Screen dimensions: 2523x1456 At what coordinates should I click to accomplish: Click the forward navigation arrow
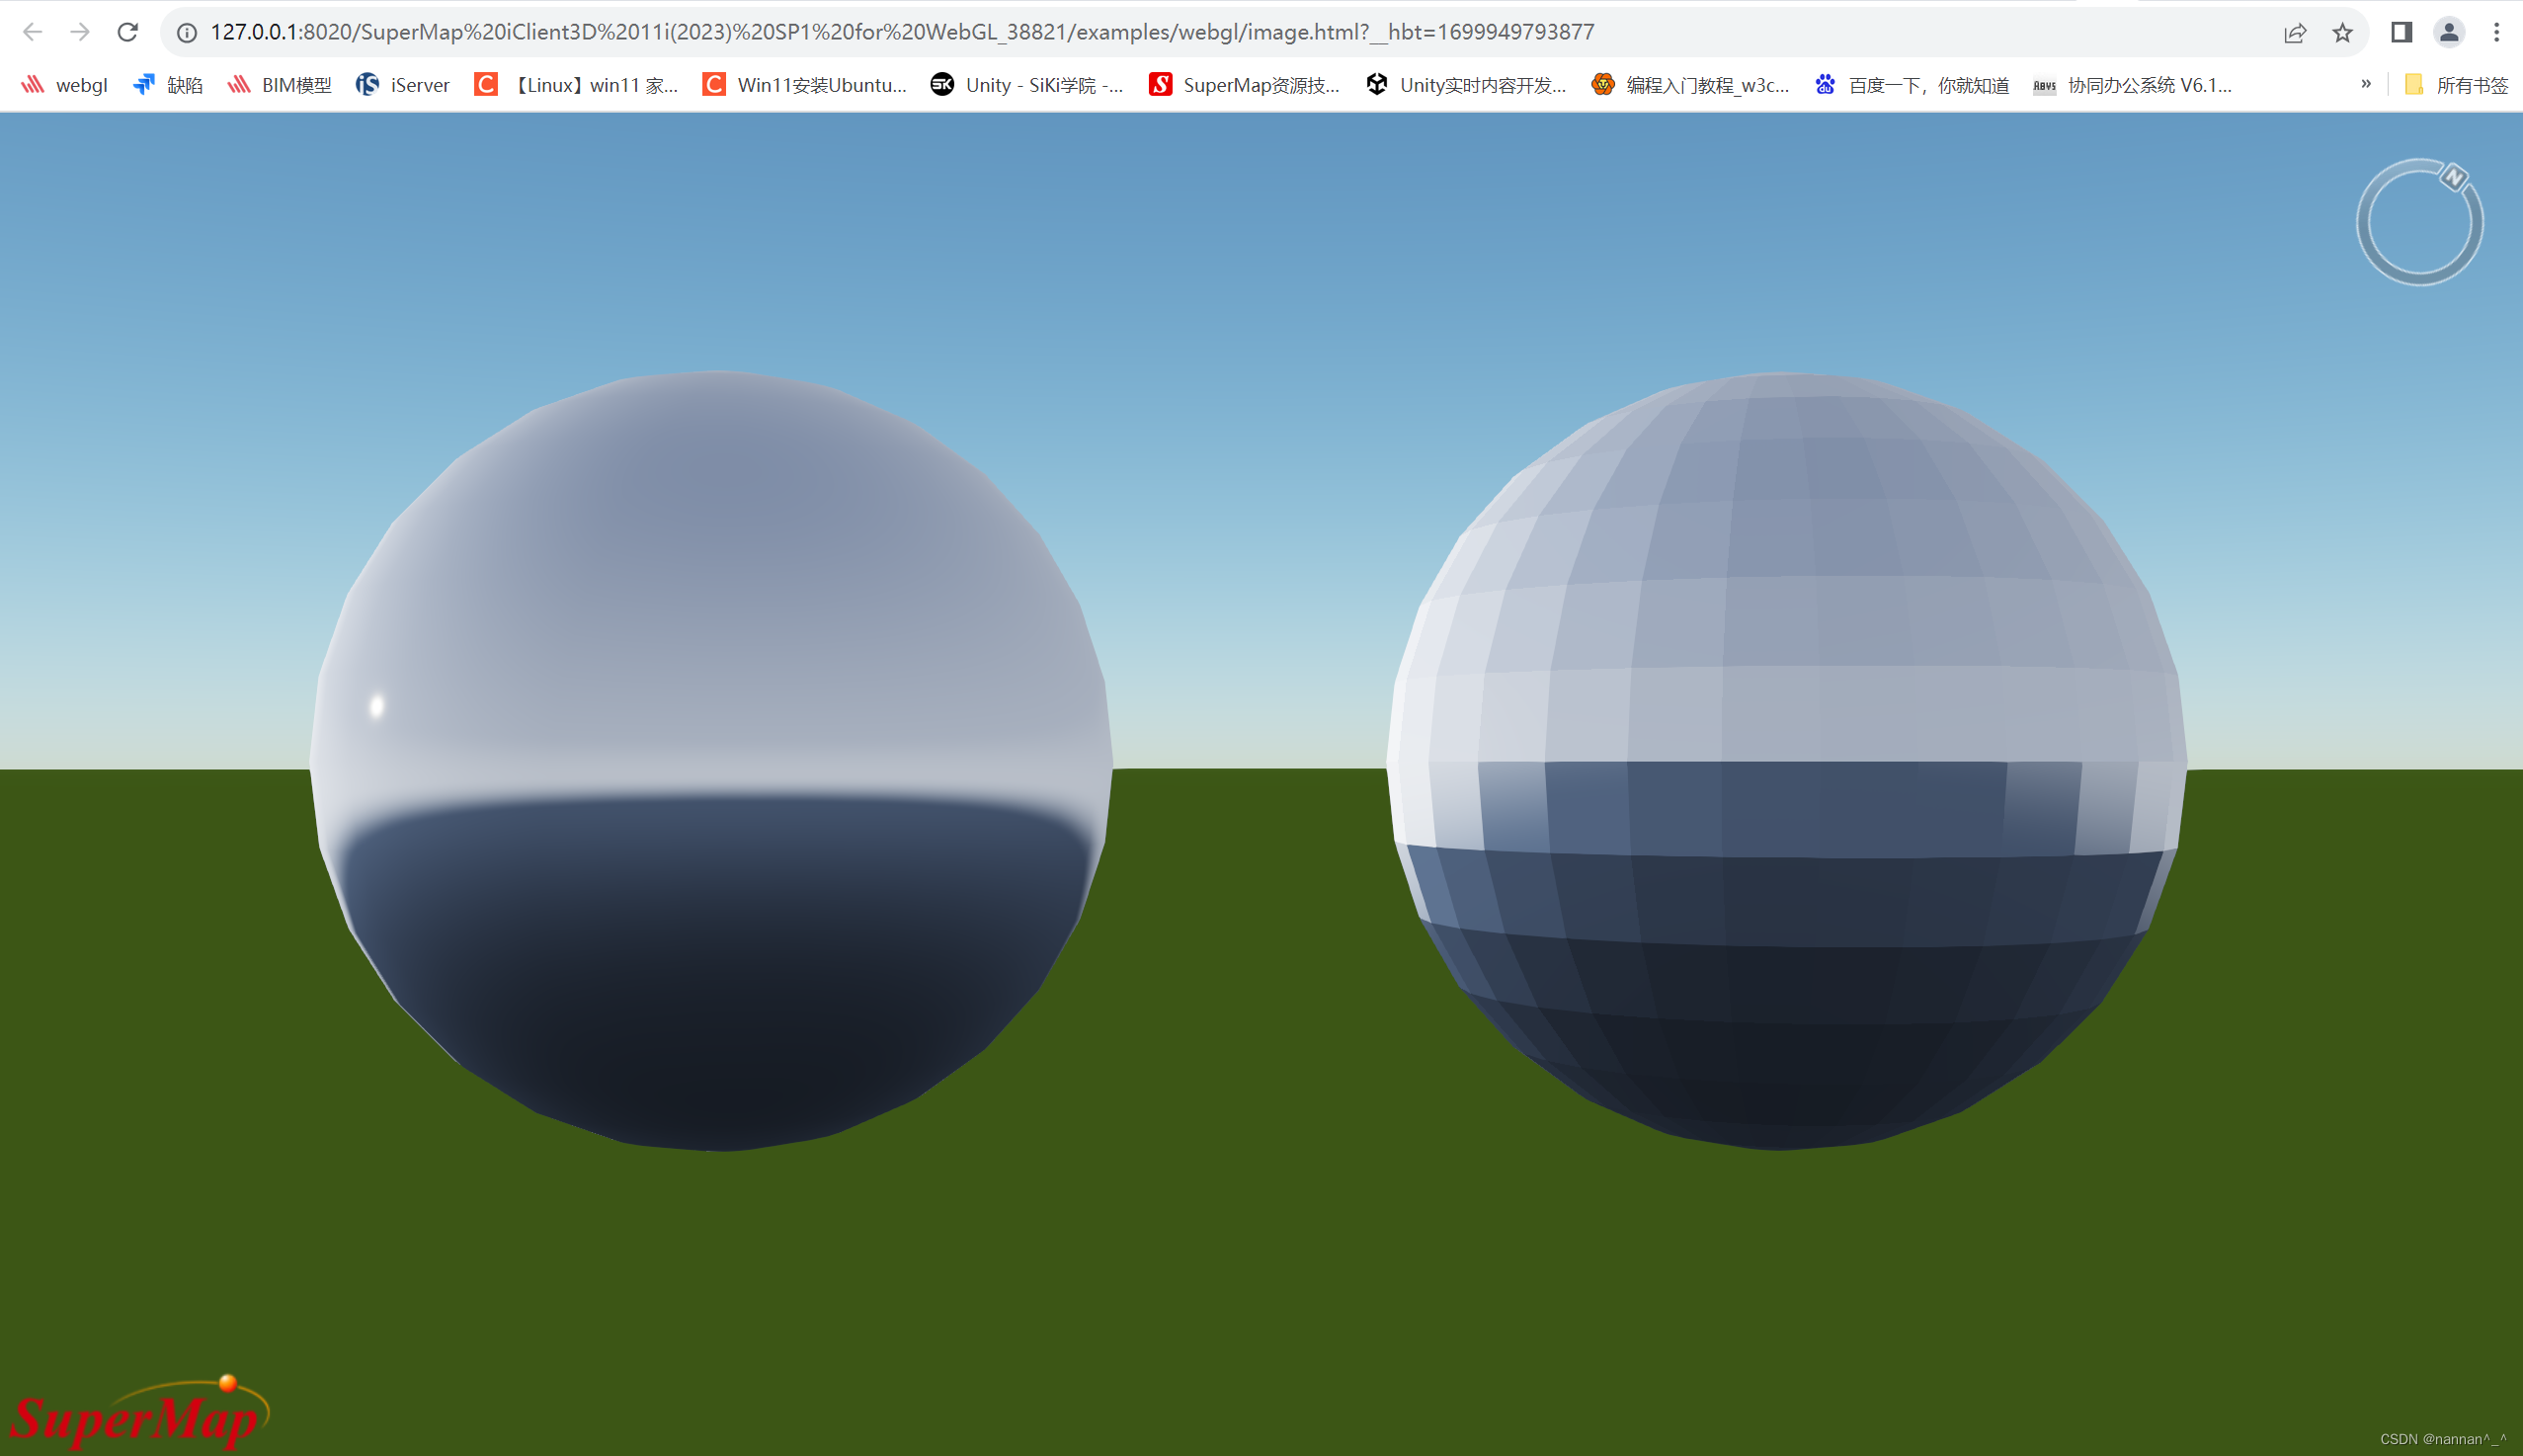80,32
